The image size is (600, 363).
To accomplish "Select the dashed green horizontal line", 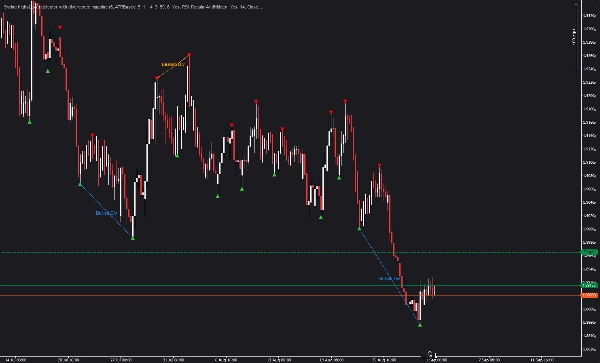I will click(x=290, y=252).
